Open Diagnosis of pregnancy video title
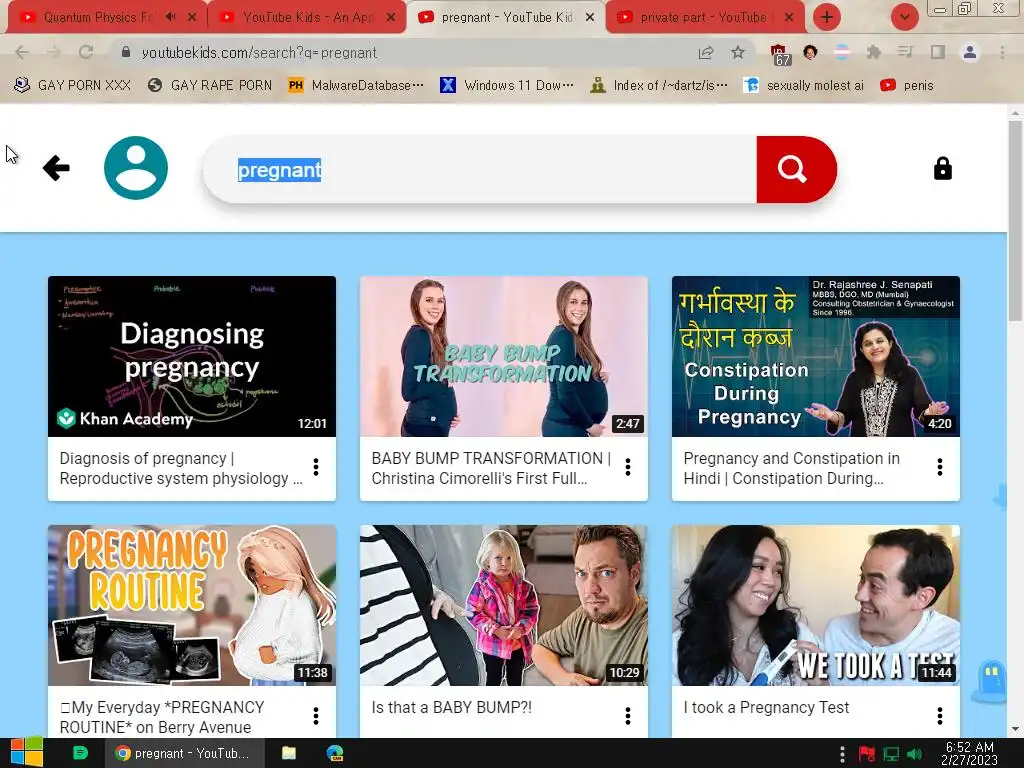This screenshot has width=1024, height=768. point(181,468)
